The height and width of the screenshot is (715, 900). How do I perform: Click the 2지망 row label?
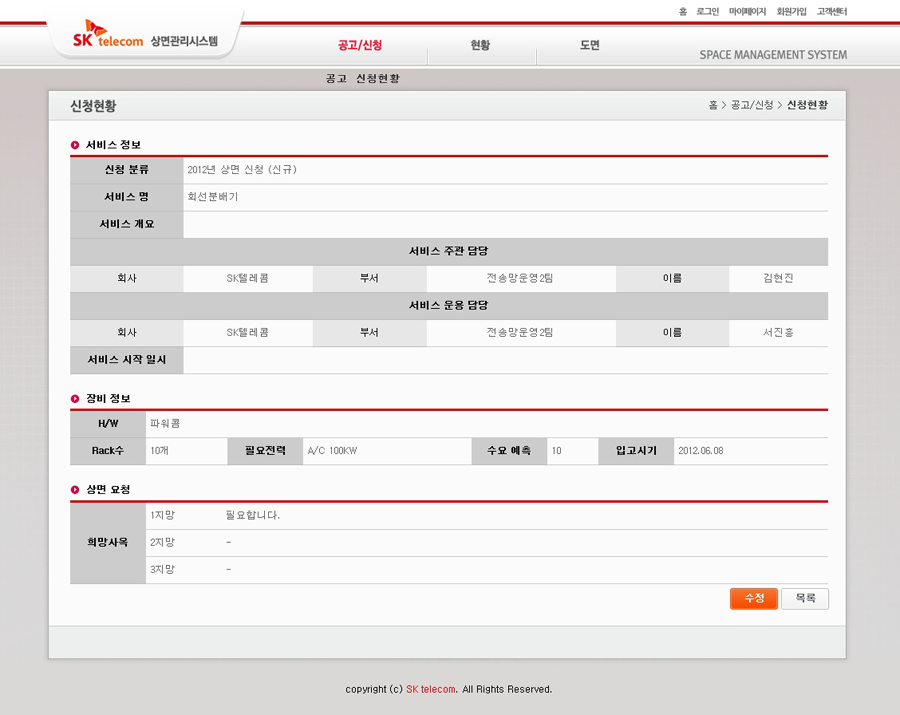point(162,542)
